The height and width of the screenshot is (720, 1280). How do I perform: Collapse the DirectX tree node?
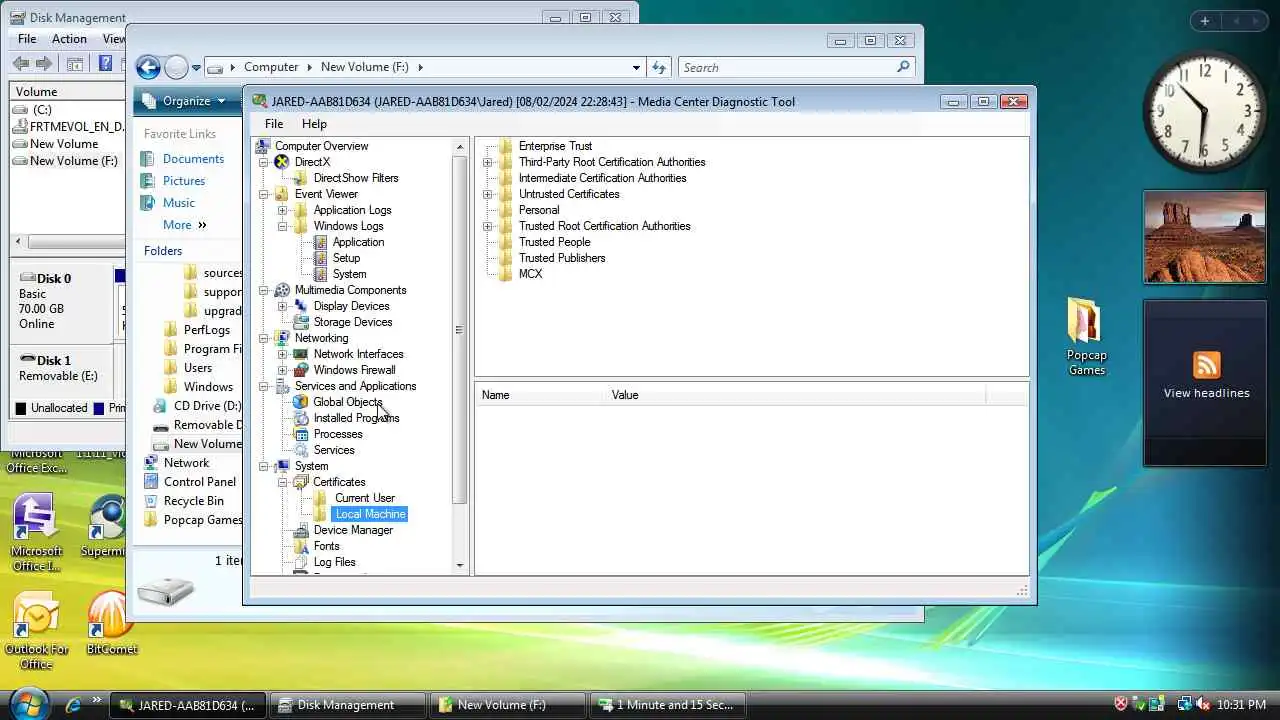264,162
